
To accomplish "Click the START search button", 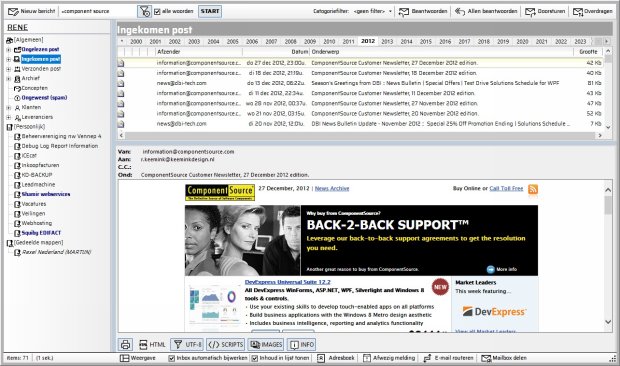I will click(210, 11).
